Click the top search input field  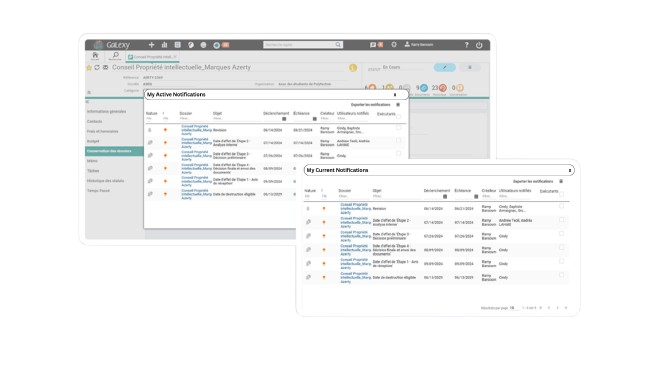coord(302,45)
